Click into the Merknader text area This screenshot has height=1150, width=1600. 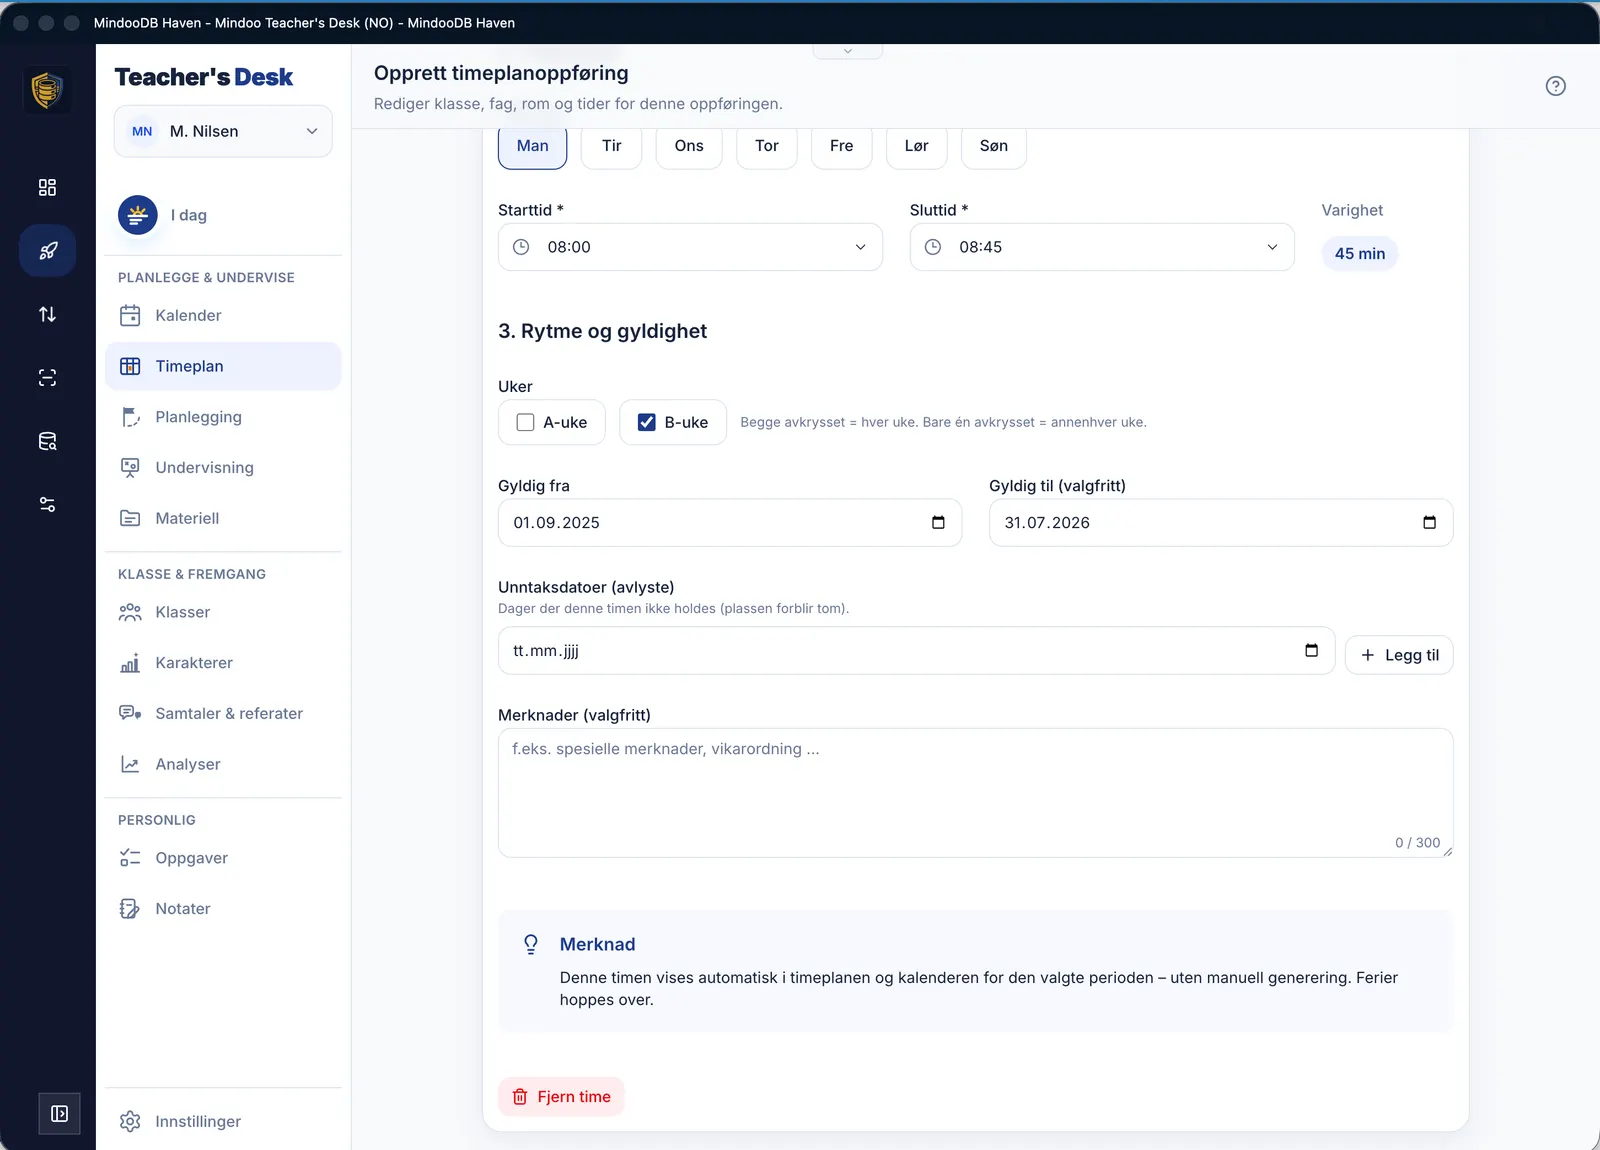click(x=975, y=793)
